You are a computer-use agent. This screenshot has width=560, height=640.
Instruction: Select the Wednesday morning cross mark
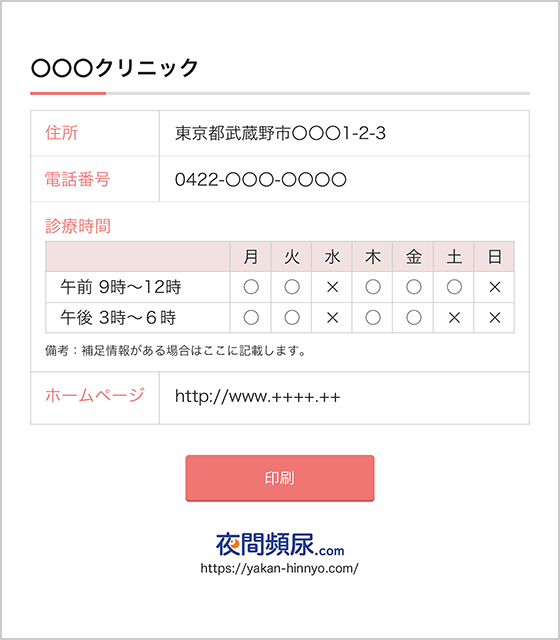pyautogui.click(x=332, y=287)
